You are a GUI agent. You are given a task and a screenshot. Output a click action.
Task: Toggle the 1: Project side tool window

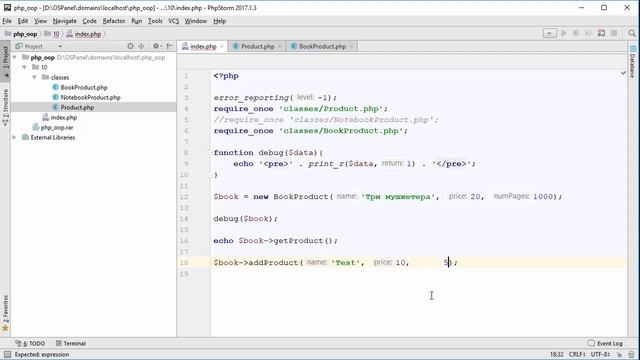click(5, 60)
